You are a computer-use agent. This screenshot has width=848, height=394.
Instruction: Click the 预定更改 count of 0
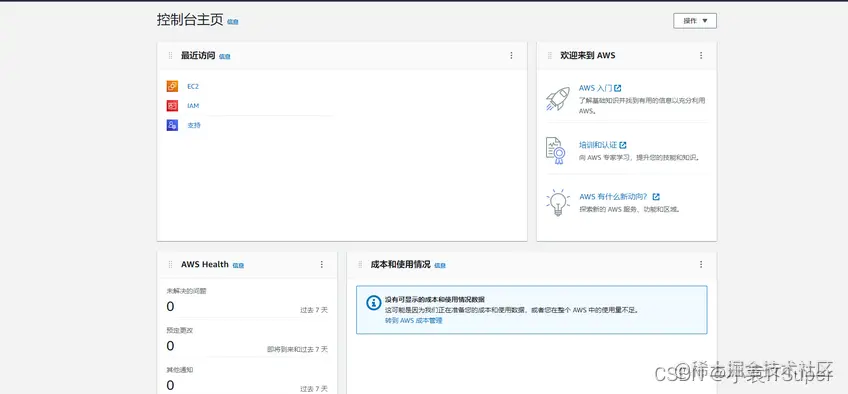(x=170, y=346)
